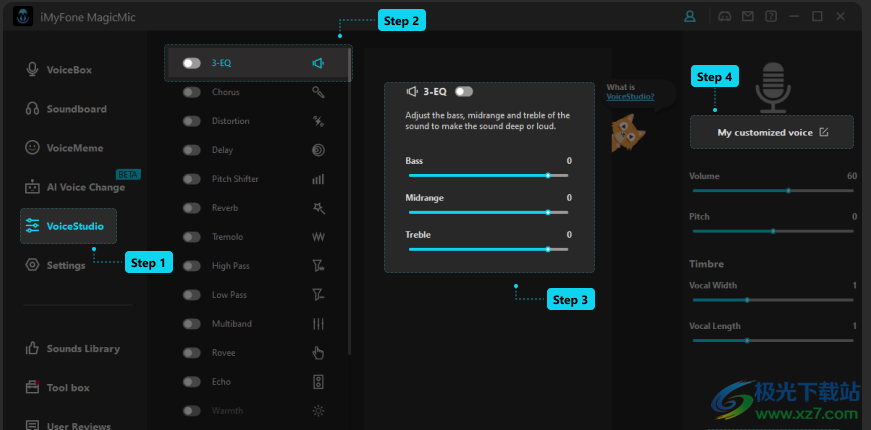Enable the Warmth toggle

(x=192, y=411)
